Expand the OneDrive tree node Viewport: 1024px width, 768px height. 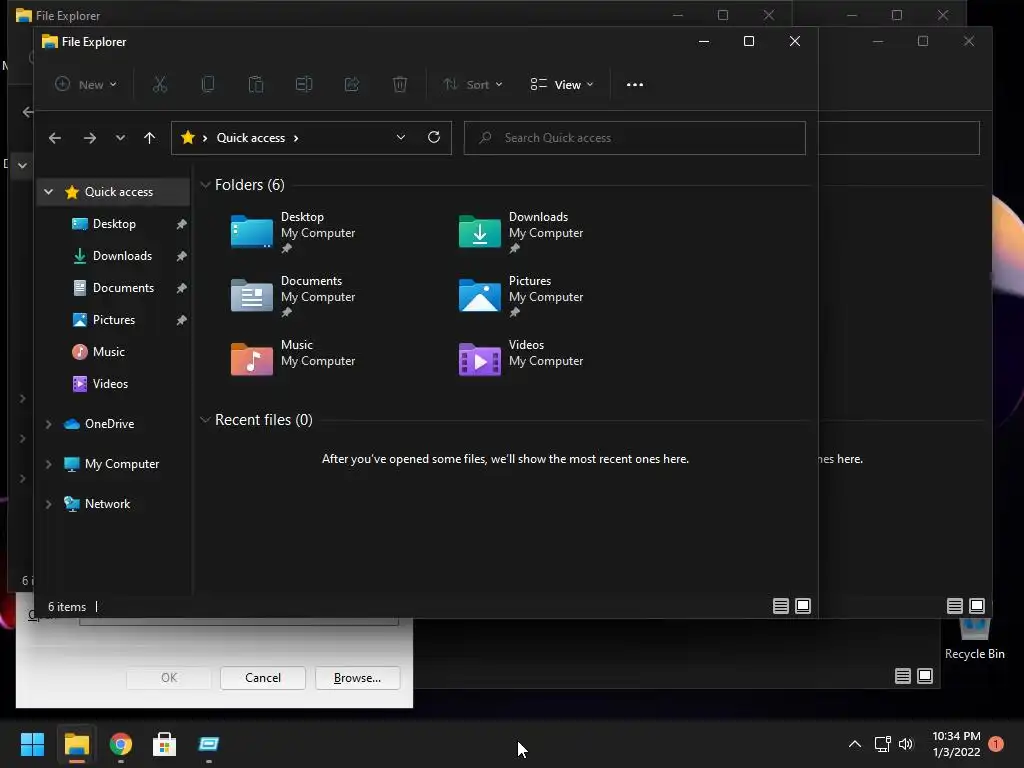tap(48, 424)
